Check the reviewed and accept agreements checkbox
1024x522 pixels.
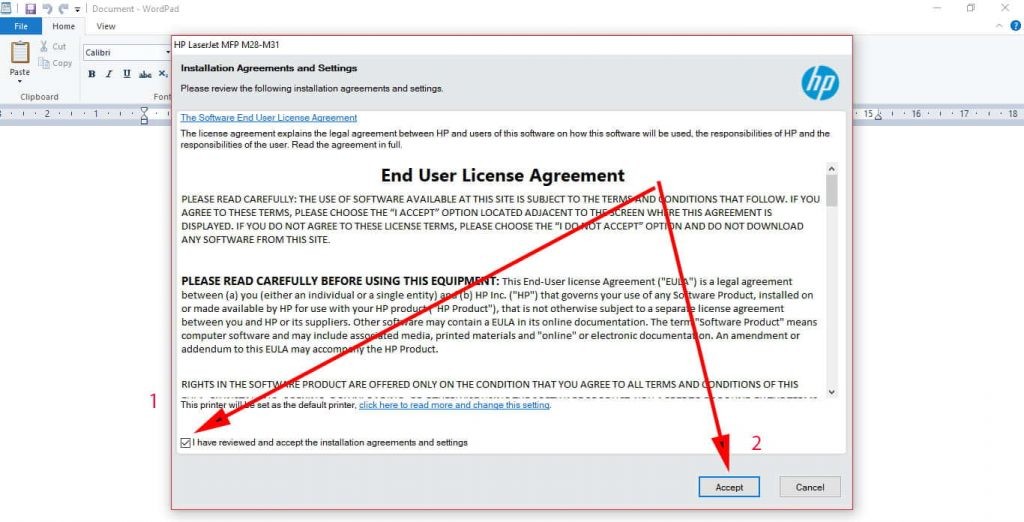click(186, 443)
